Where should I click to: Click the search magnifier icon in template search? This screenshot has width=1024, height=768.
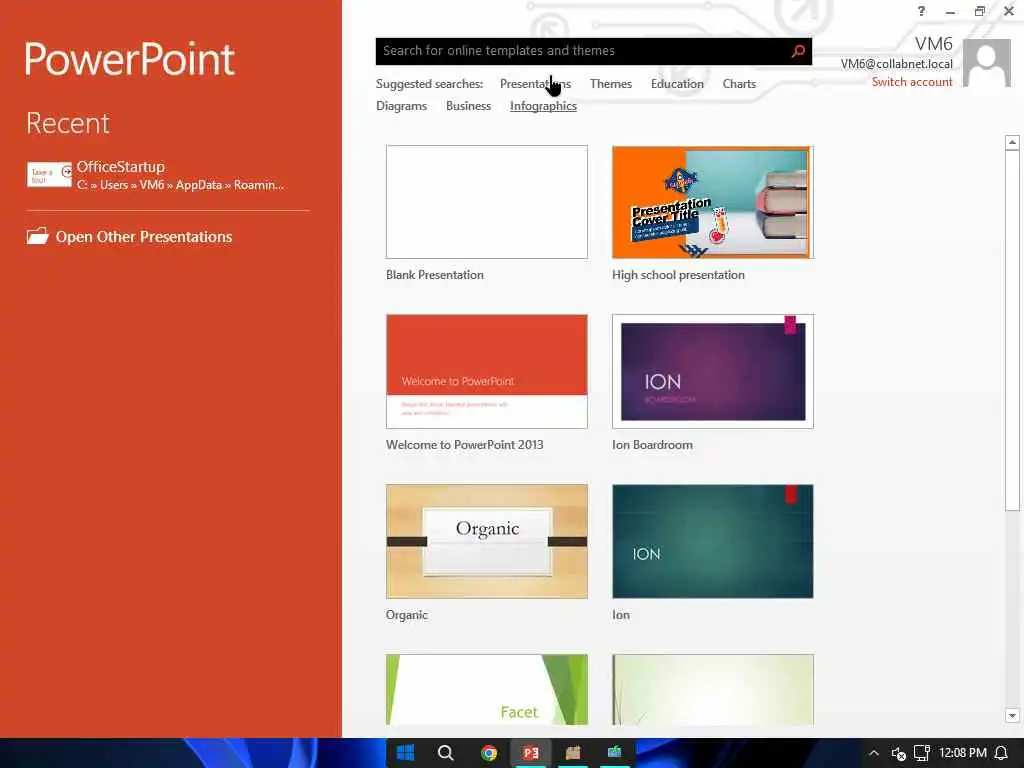(797, 51)
